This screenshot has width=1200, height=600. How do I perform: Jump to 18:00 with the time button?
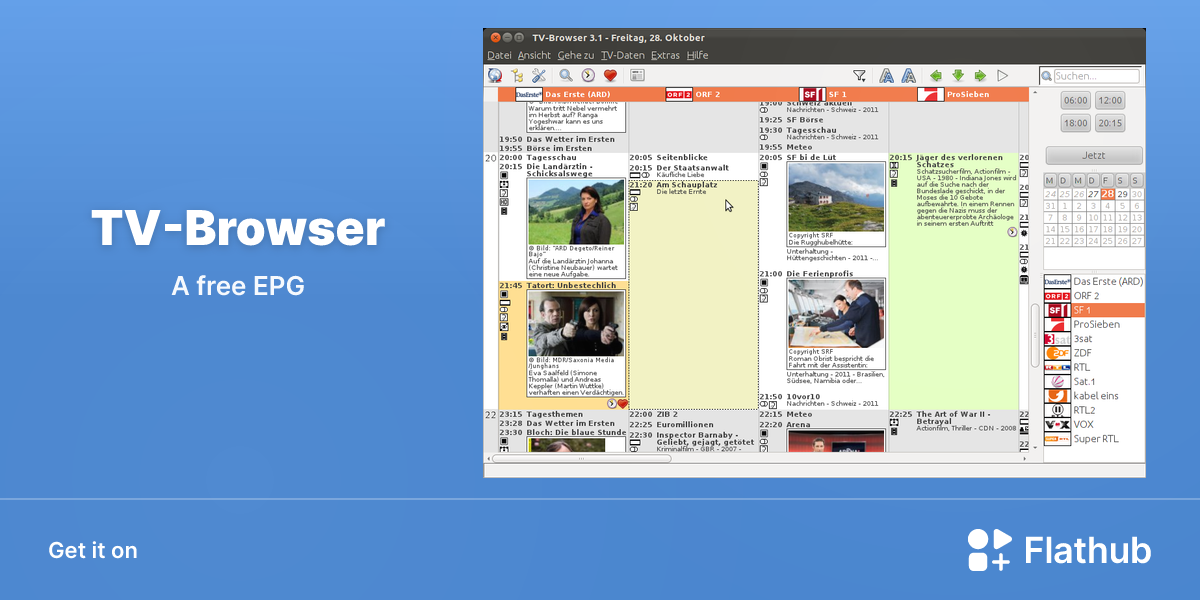point(1076,123)
